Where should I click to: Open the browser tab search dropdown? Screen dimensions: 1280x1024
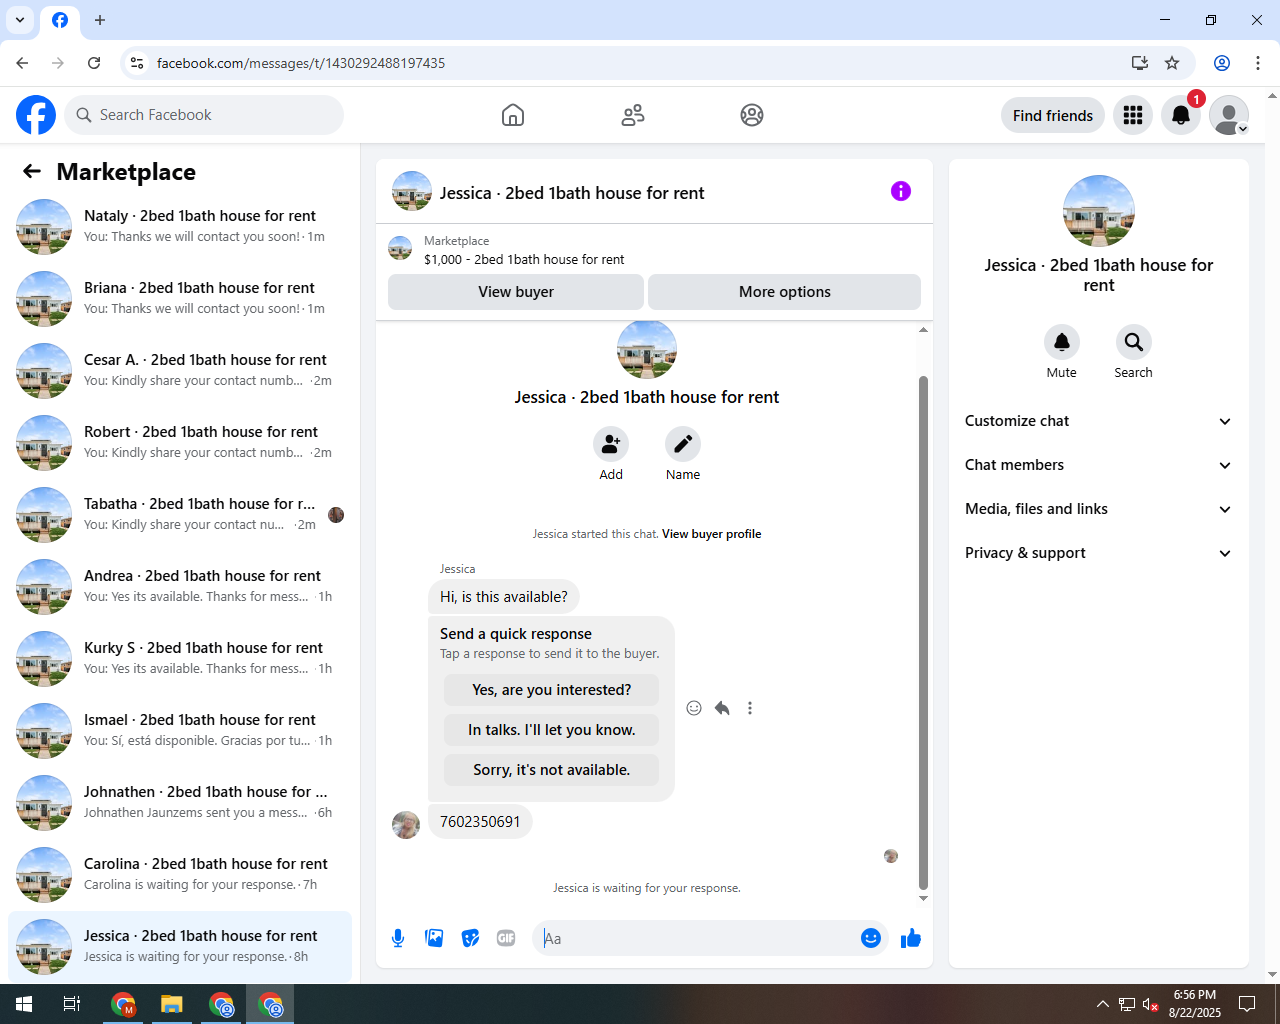click(x=20, y=20)
